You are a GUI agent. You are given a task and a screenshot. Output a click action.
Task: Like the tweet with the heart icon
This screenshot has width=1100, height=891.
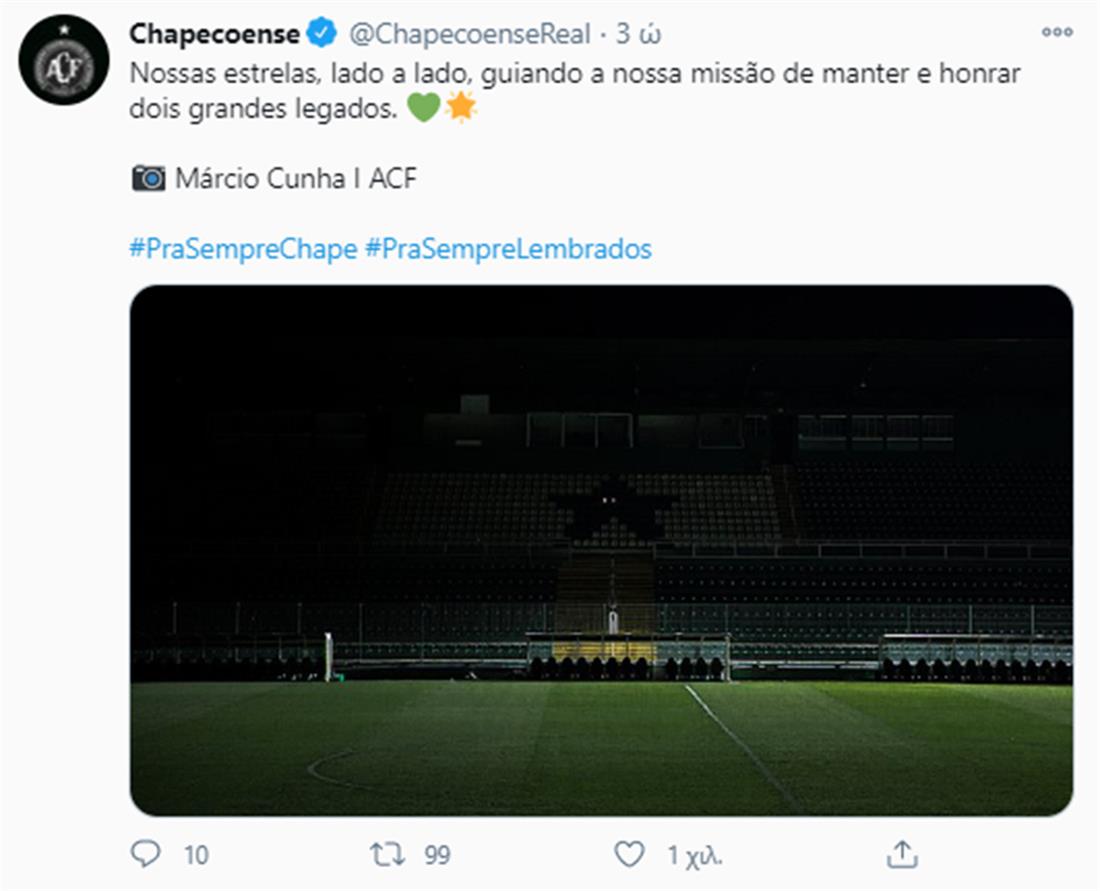click(x=628, y=854)
